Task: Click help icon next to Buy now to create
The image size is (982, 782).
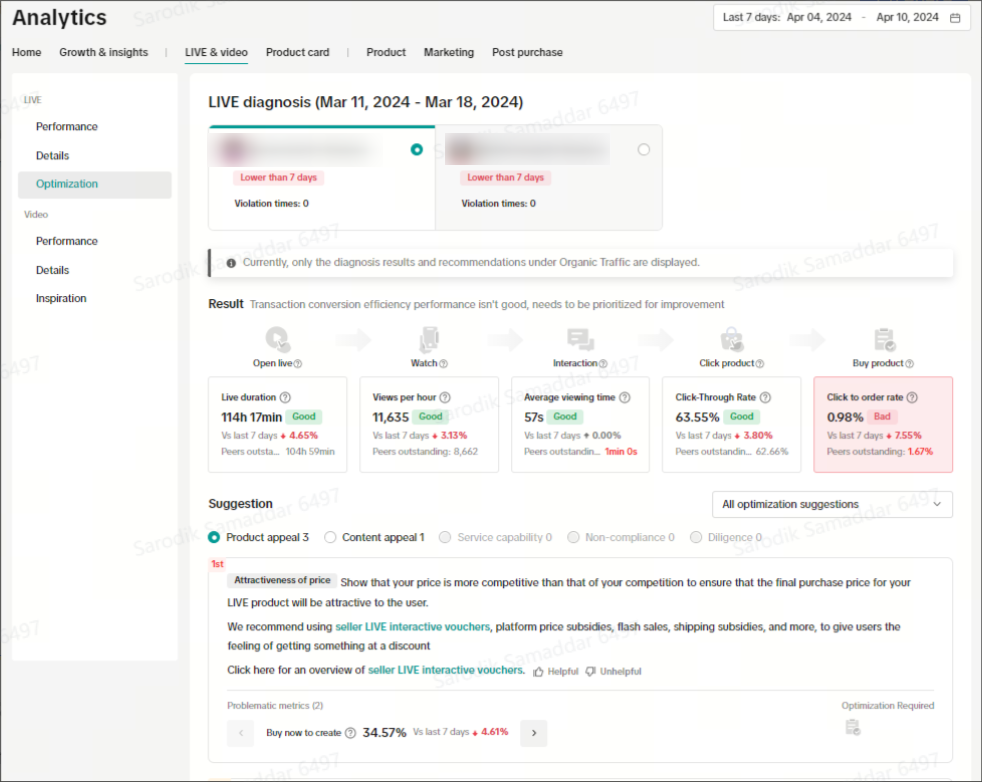Action: coord(350,733)
